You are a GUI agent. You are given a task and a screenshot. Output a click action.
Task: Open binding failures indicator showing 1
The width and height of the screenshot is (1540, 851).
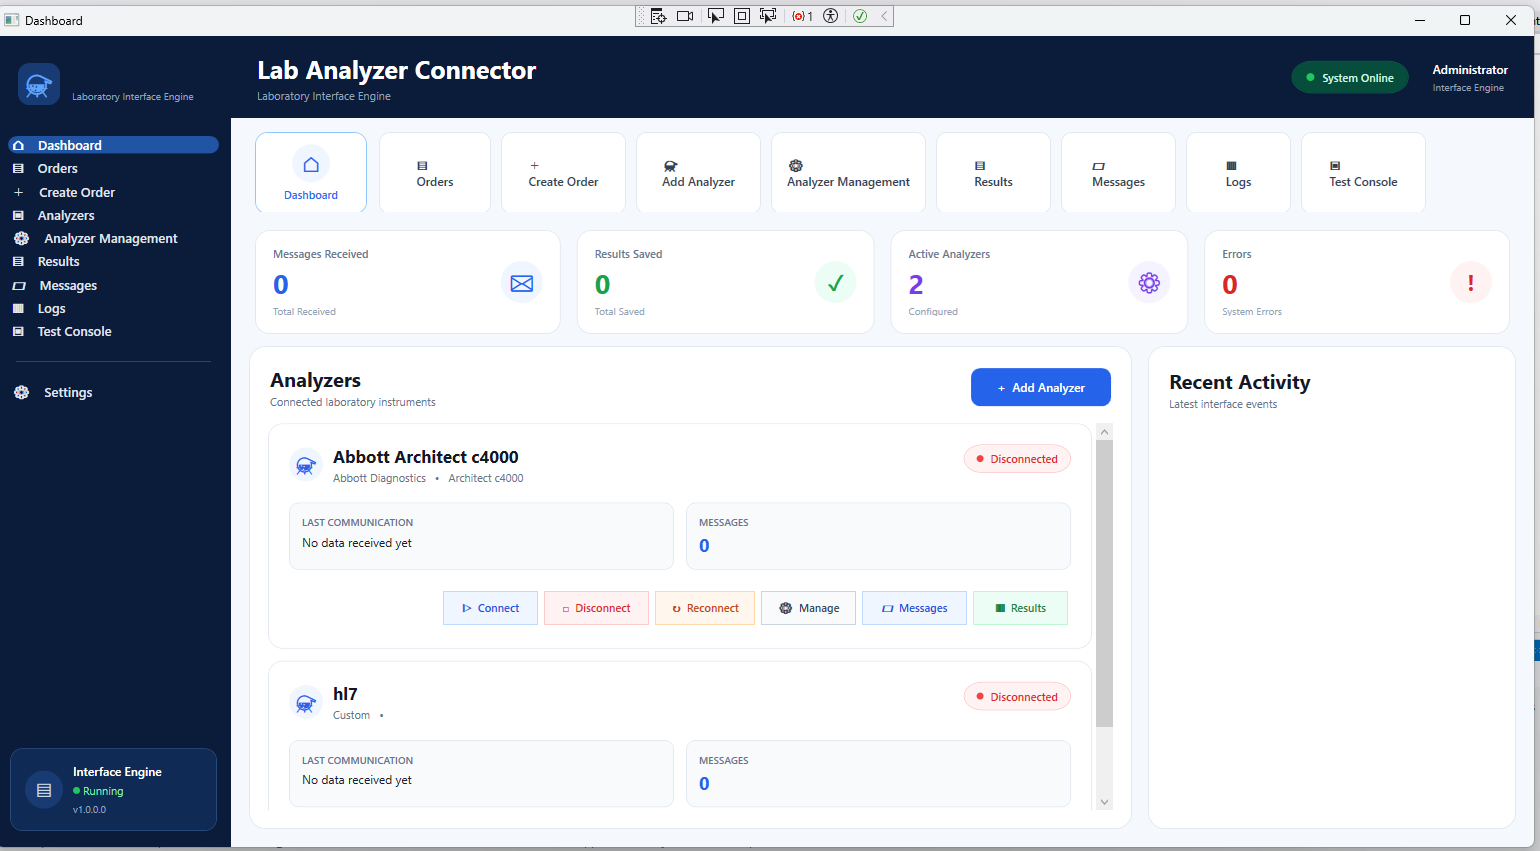(802, 16)
